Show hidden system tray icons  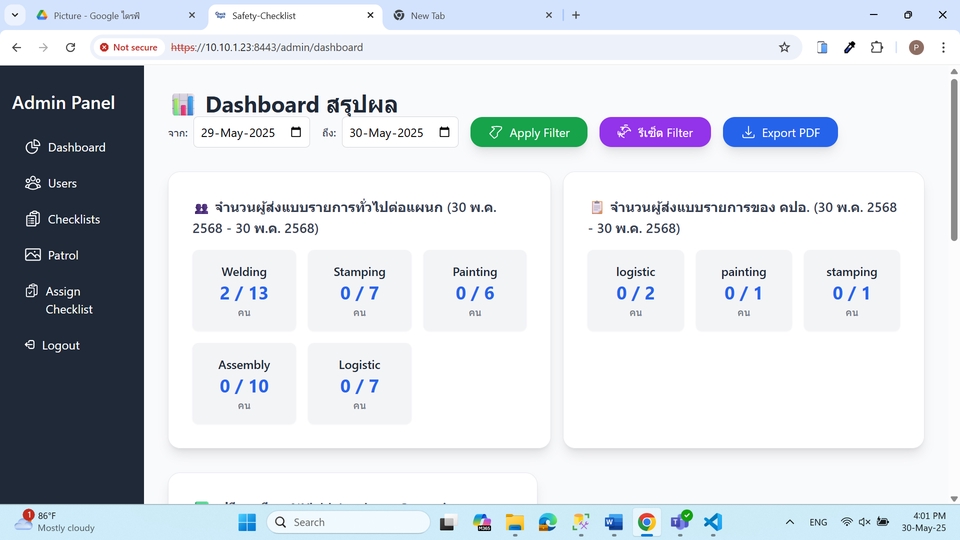(x=790, y=522)
